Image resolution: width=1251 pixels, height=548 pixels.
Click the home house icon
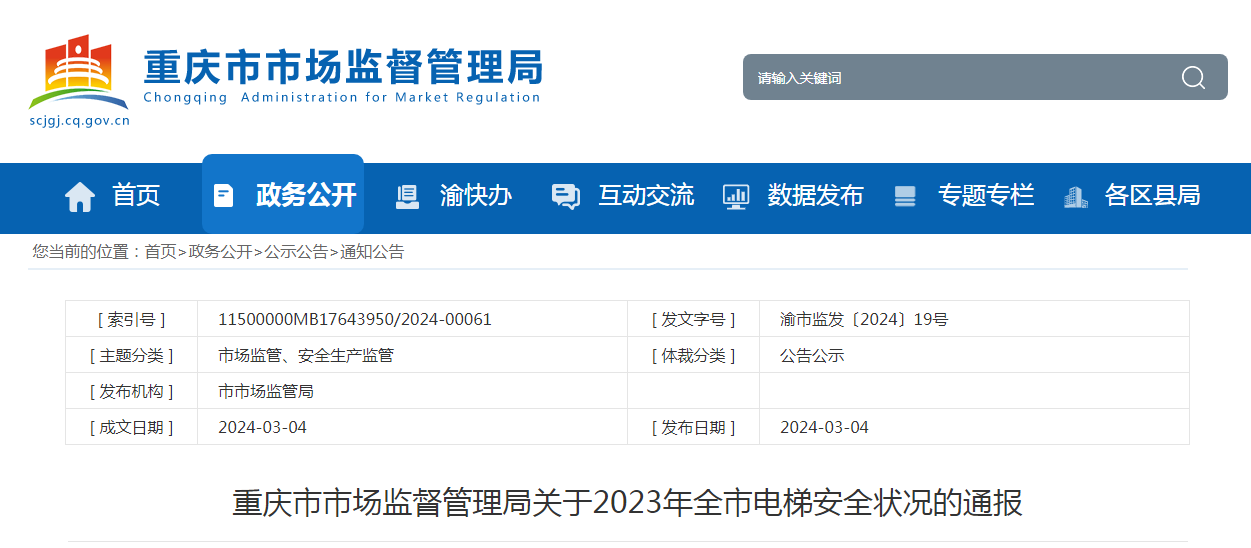pos(80,196)
